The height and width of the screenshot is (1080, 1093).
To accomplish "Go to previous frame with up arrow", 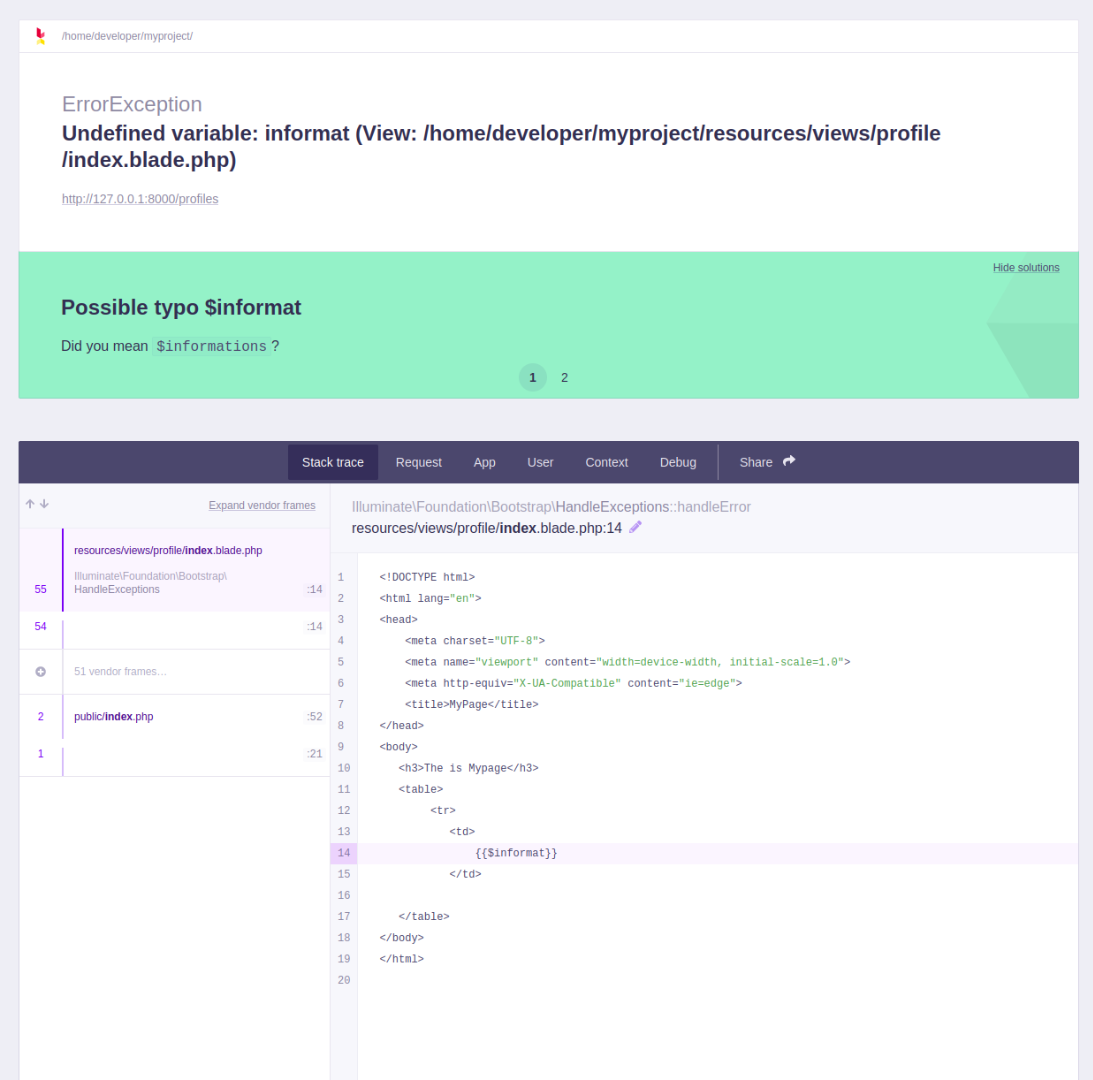I will pos(30,504).
